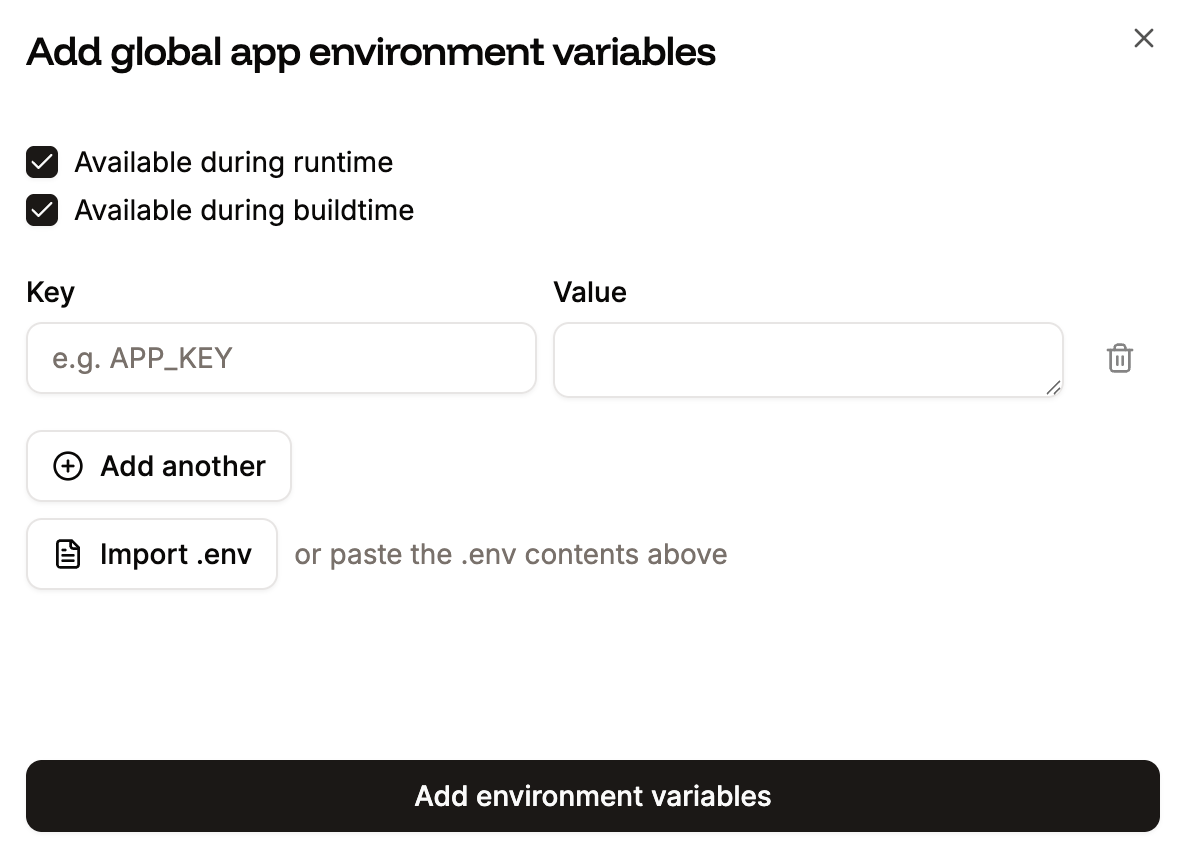Focus the APP_KEY key input field
The width and height of the screenshot is (1180, 848).
point(281,358)
